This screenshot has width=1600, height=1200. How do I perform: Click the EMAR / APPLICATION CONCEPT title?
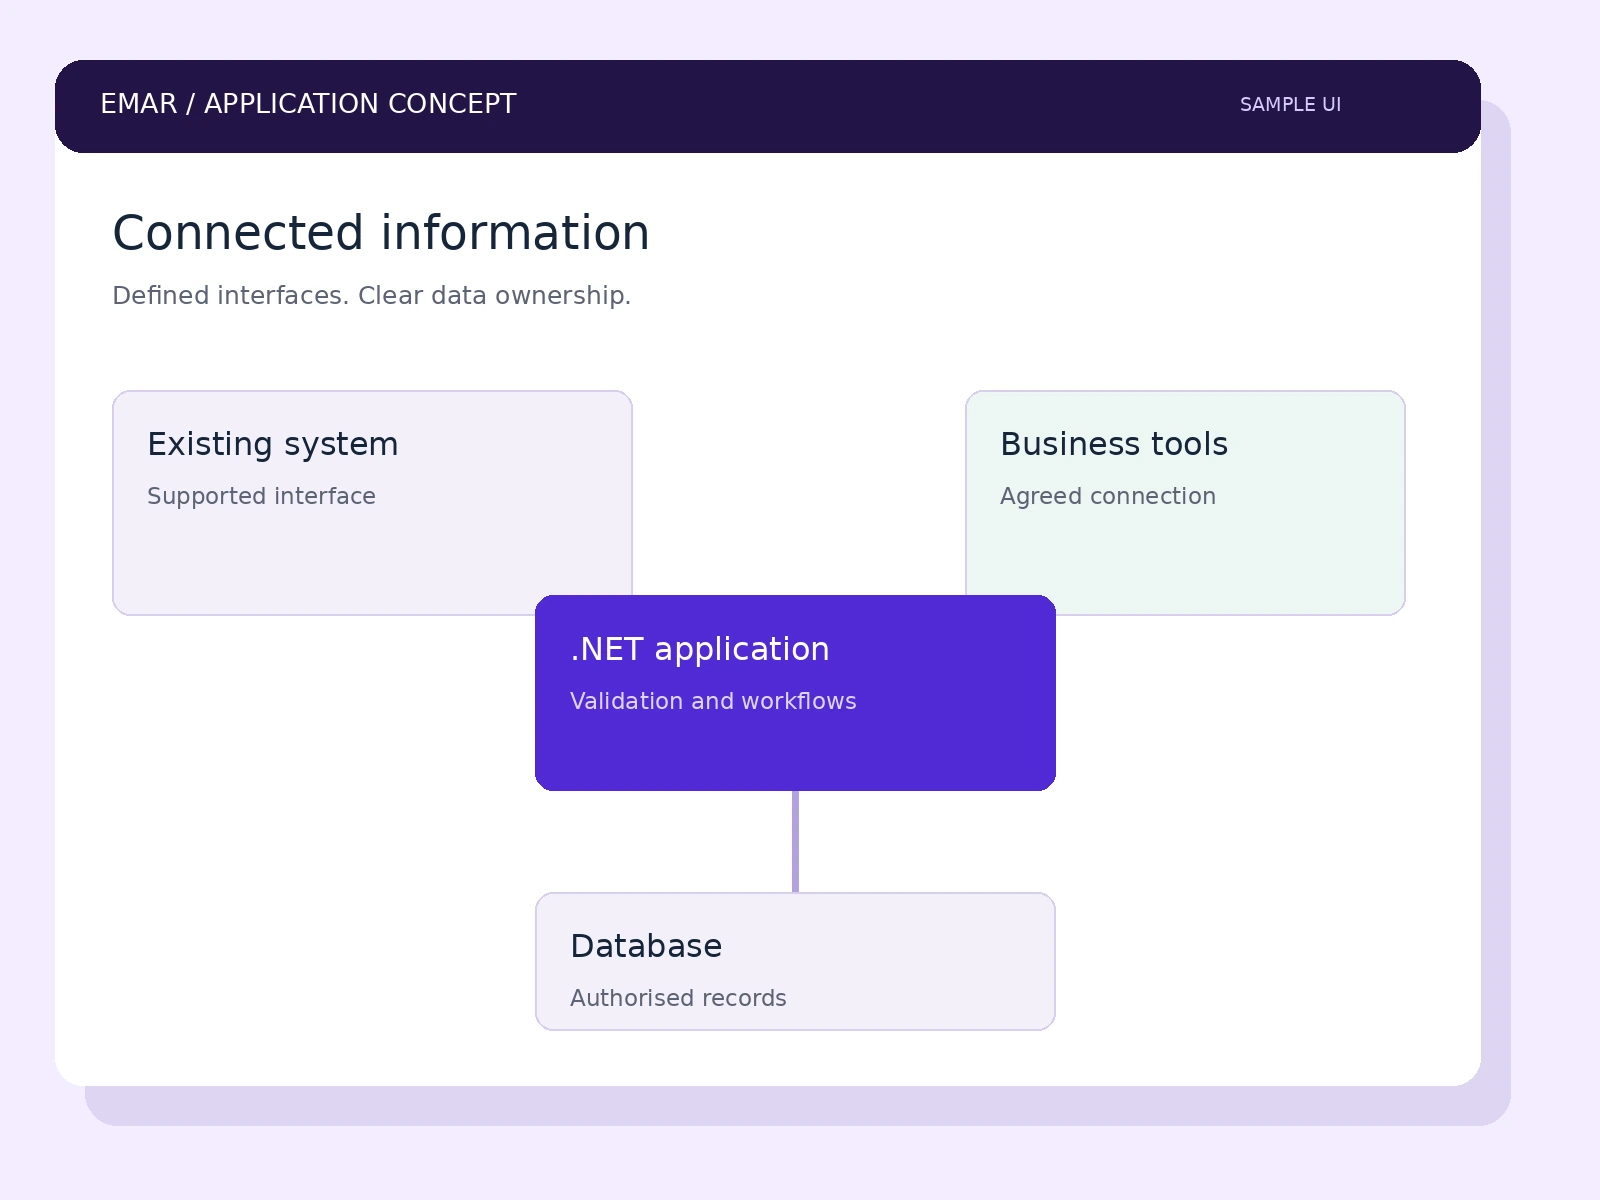pyautogui.click(x=308, y=104)
